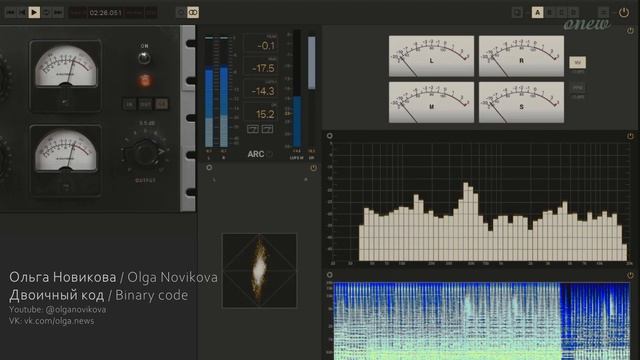This screenshot has width=640, height=360.
Task: Flip the compressor ON toggle switch
Action: pos(144,58)
